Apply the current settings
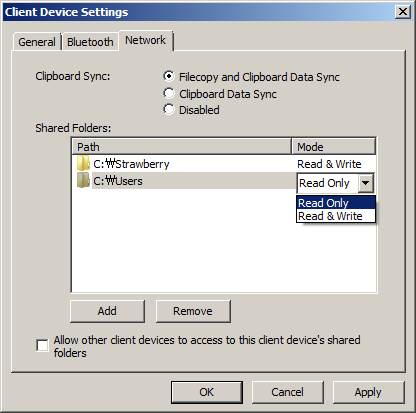 point(368,392)
